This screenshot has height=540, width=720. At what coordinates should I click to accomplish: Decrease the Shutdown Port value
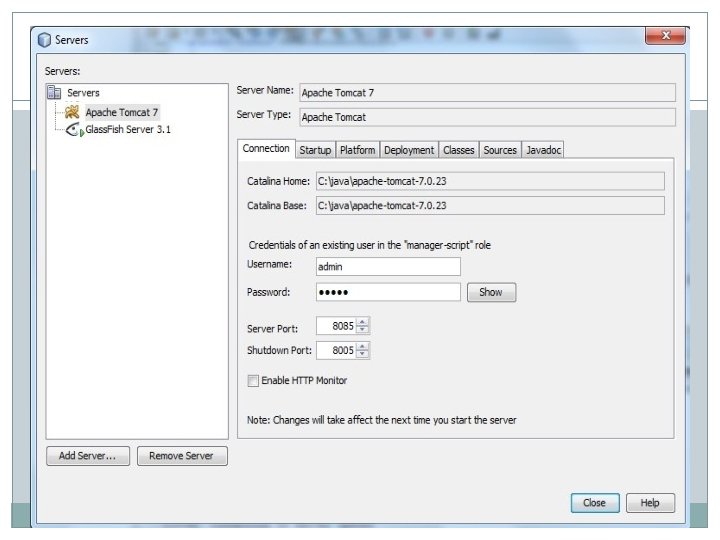(362, 354)
